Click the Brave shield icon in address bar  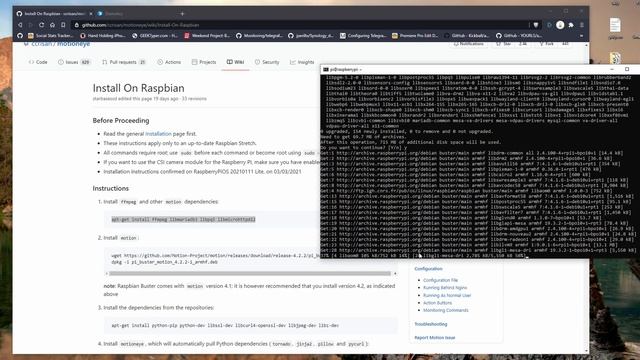pyautogui.click(x=536, y=25)
